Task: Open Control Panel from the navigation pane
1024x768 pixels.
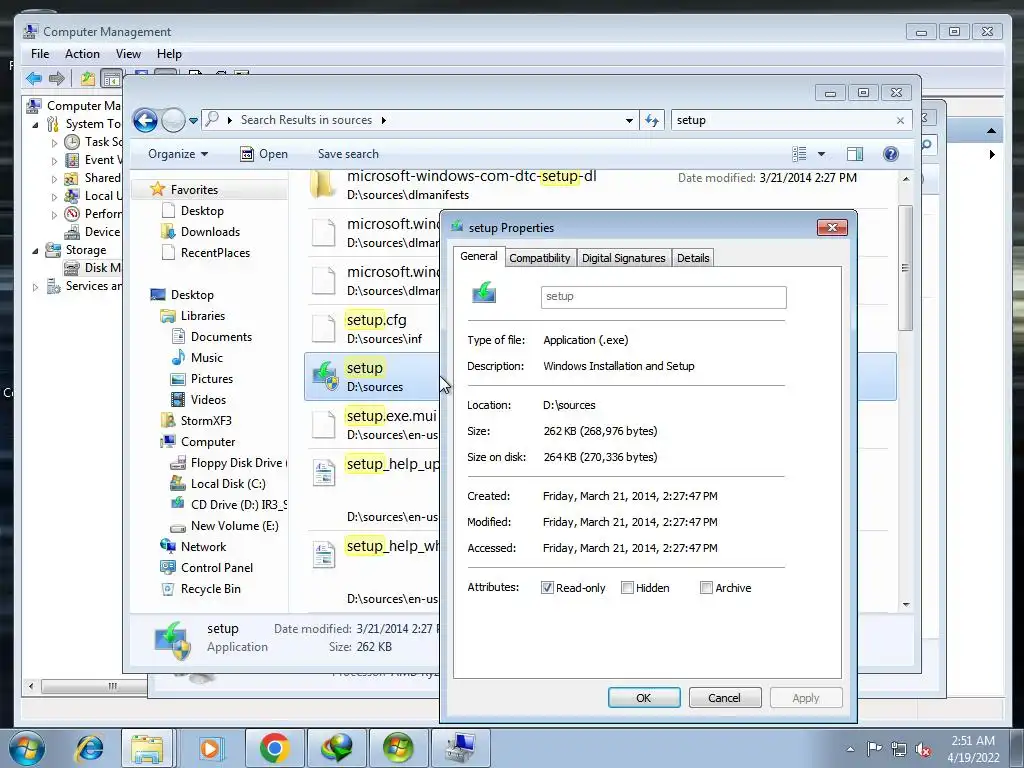Action: click(217, 568)
